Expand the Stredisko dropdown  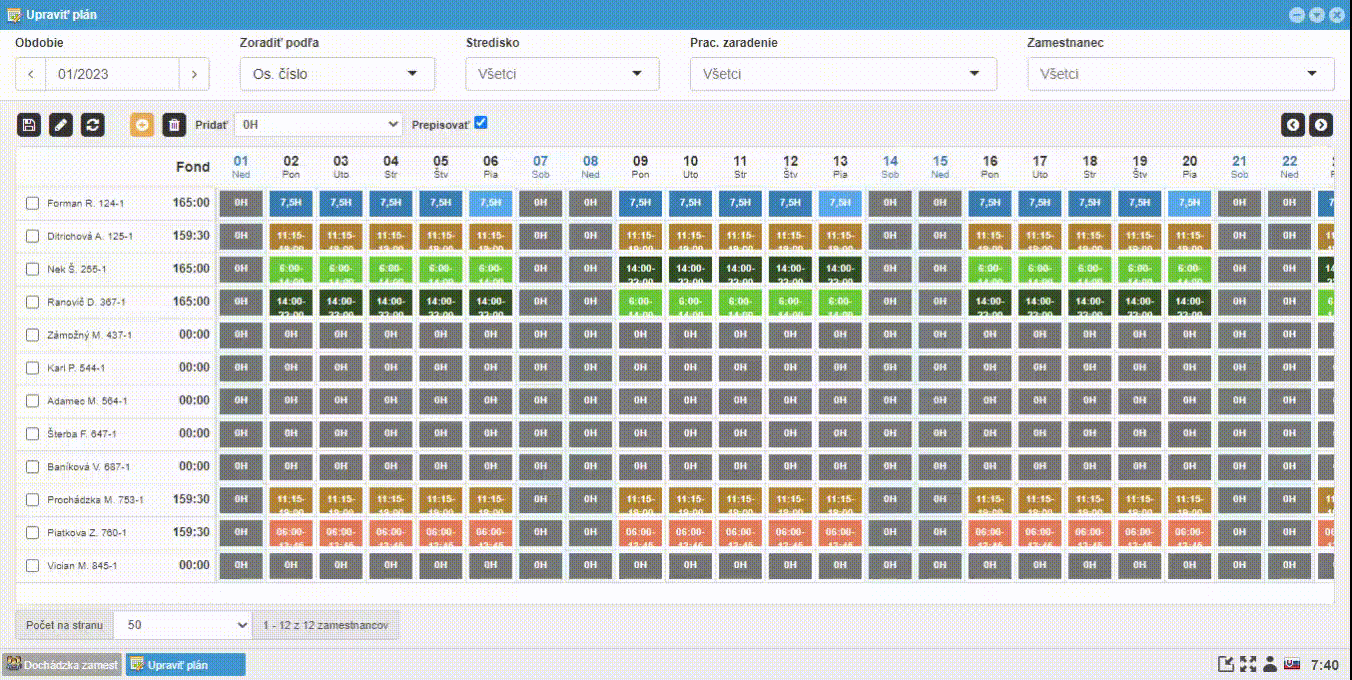[562, 74]
